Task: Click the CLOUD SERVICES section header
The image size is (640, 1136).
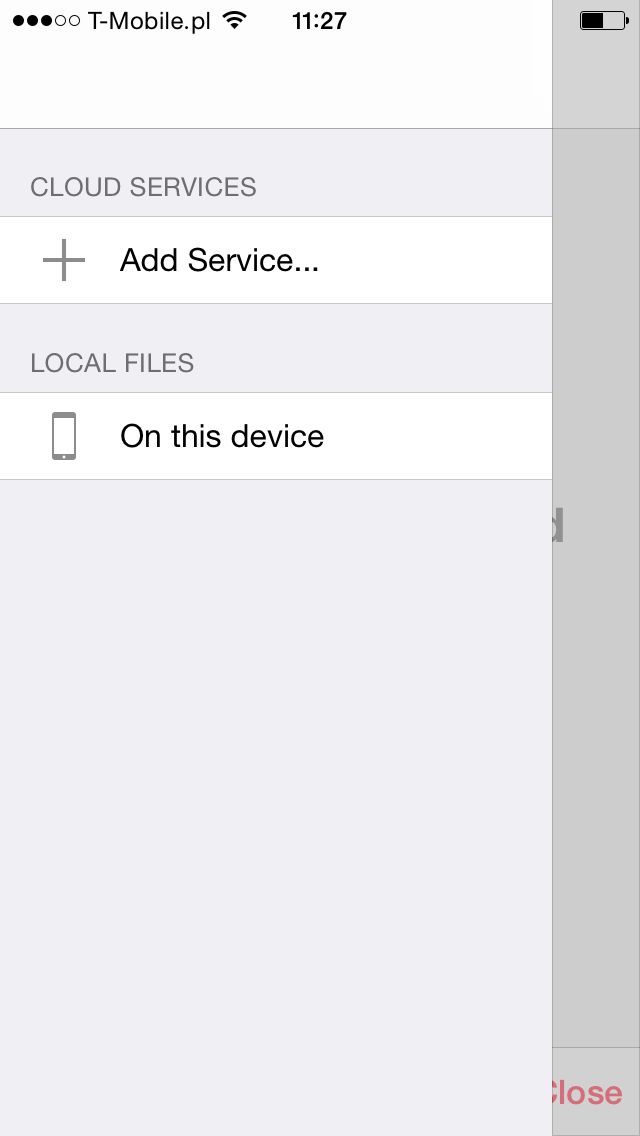Action: (x=143, y=187)
